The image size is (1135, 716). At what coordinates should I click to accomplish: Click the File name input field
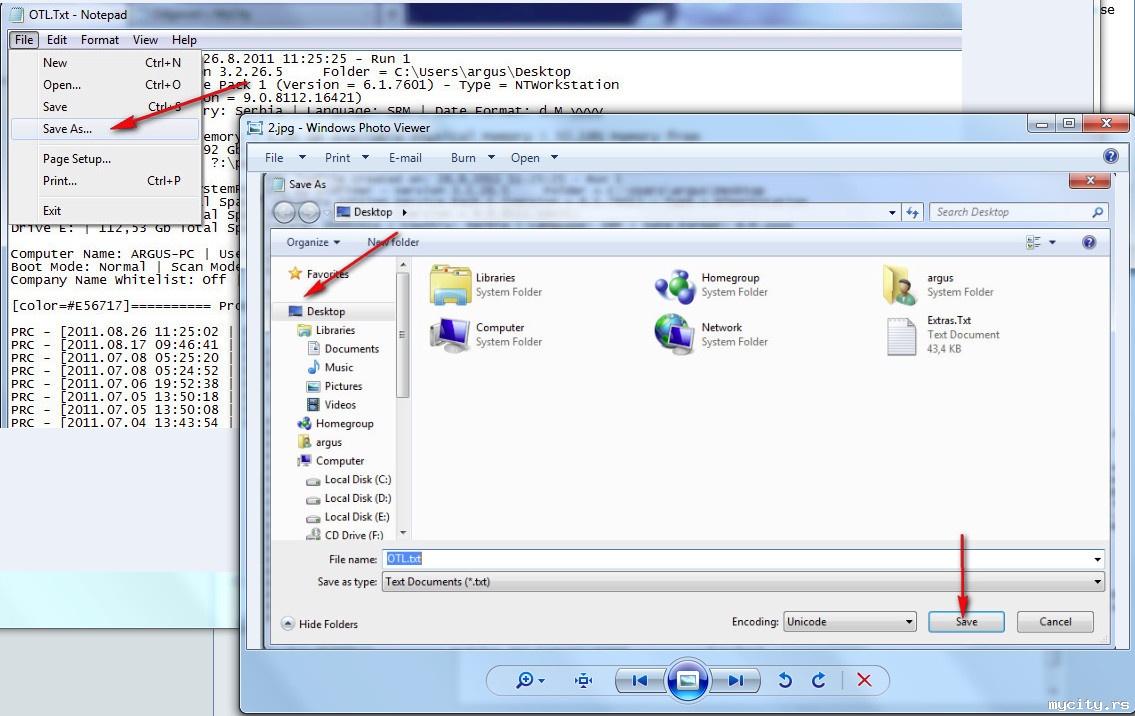[738, 559]
